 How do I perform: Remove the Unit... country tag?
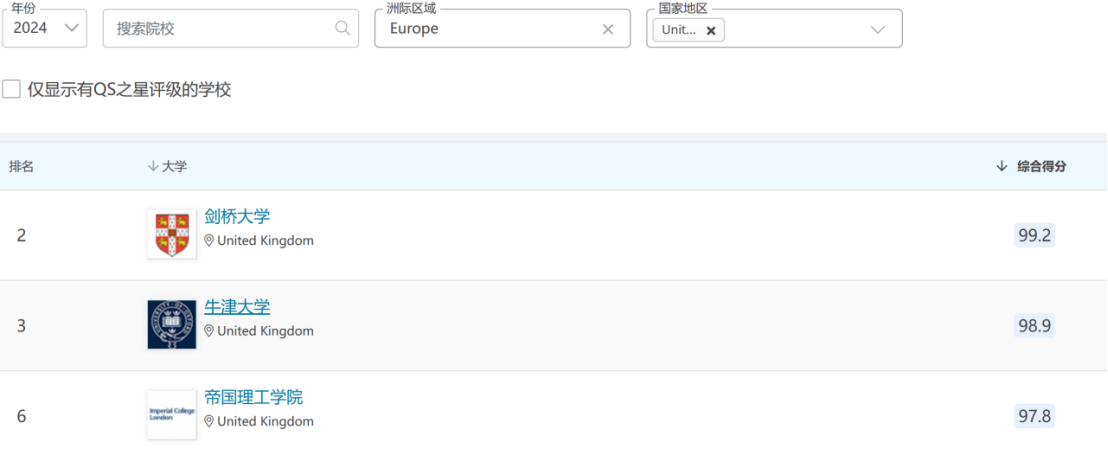712,30
